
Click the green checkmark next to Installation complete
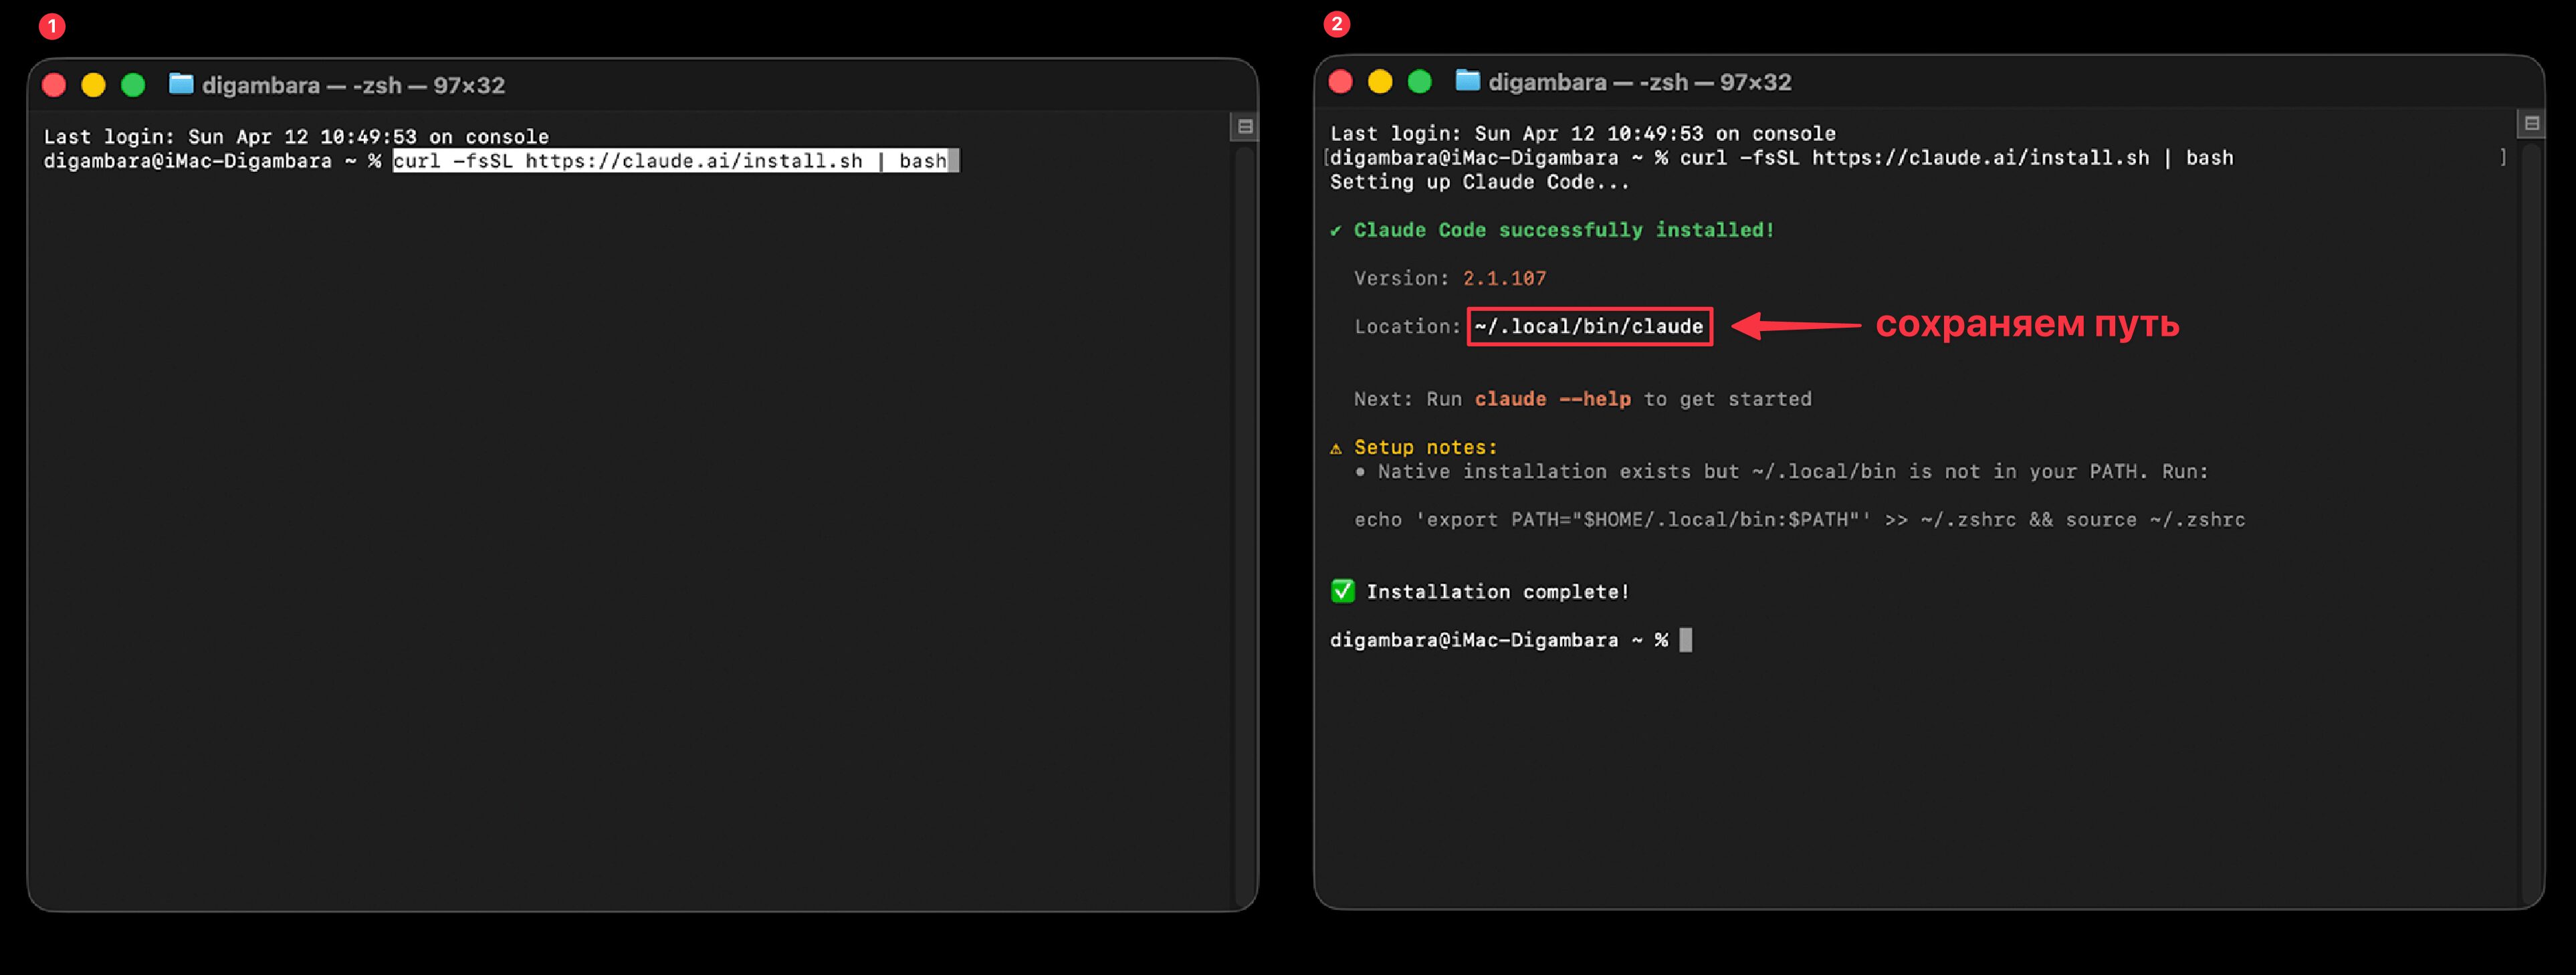click(1342, 591)
